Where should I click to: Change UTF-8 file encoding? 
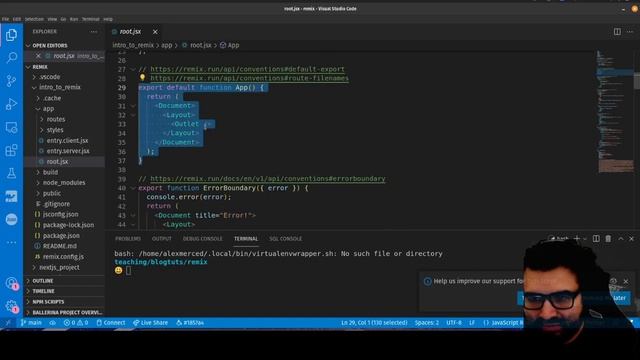[454, 323]
